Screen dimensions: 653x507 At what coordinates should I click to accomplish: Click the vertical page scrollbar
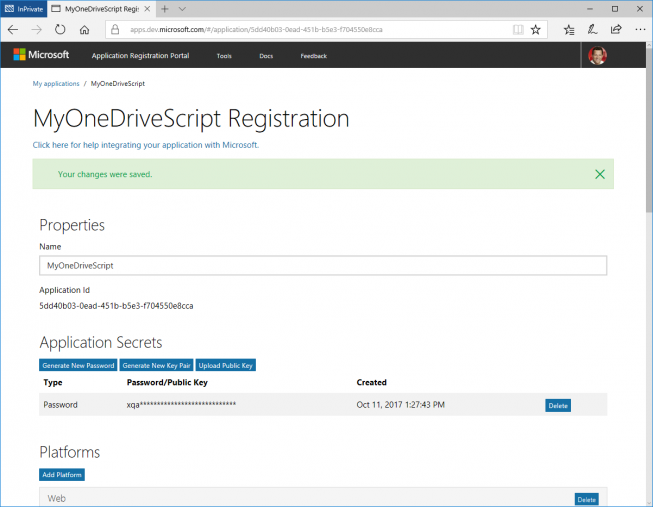(649, 273)
